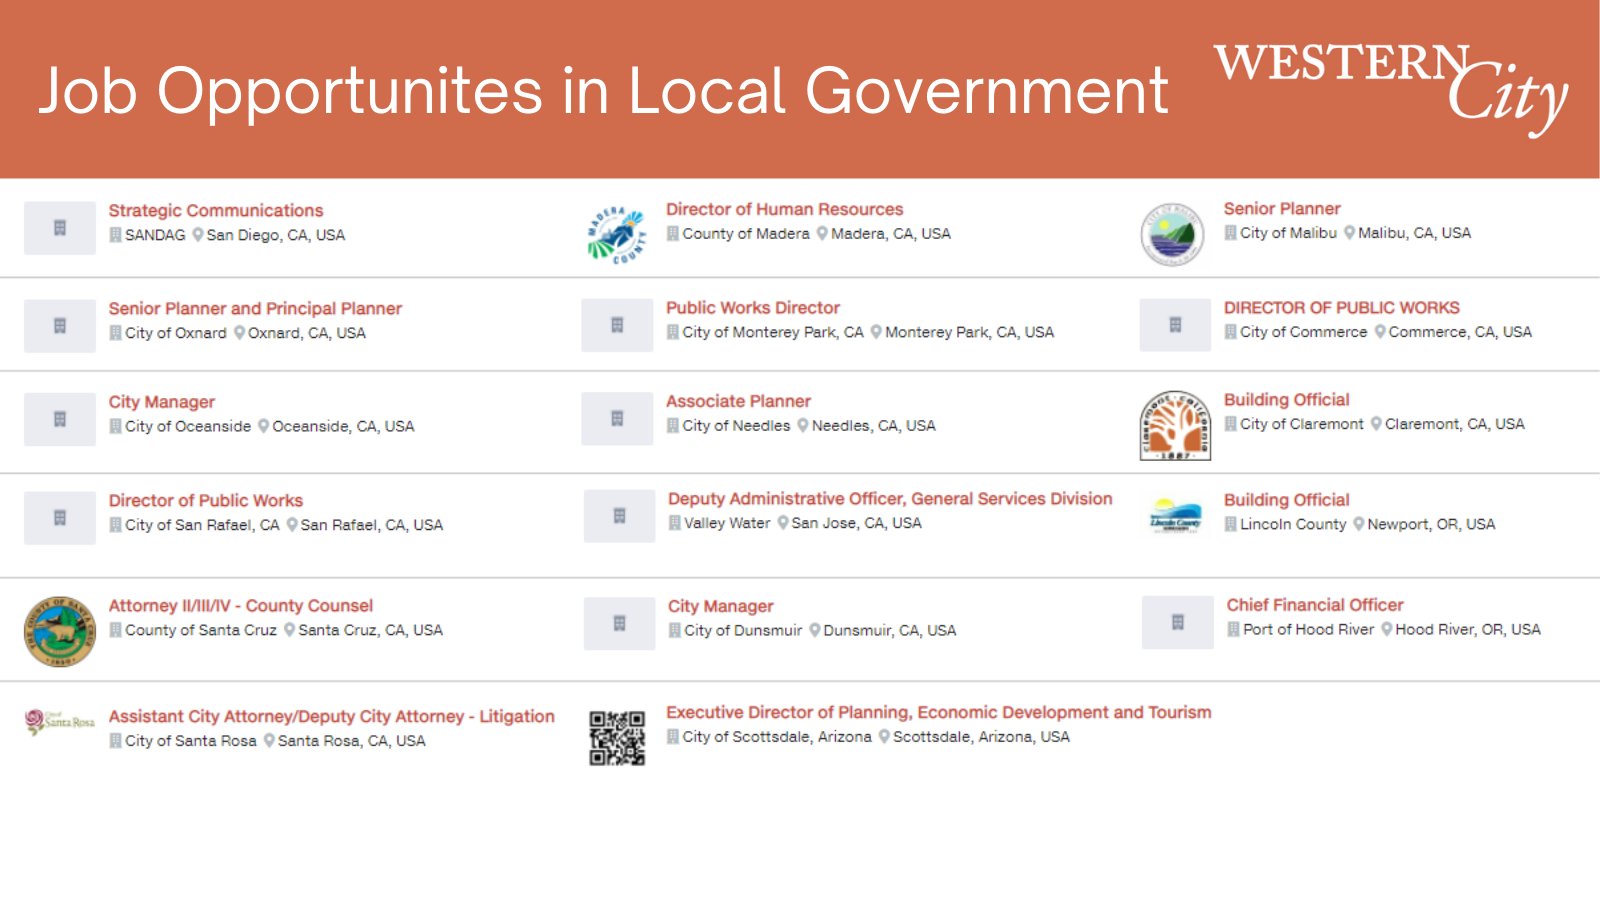Click the County of Madera logo
This screenshot has width=1600, height=900.
(x=617, y=235)
